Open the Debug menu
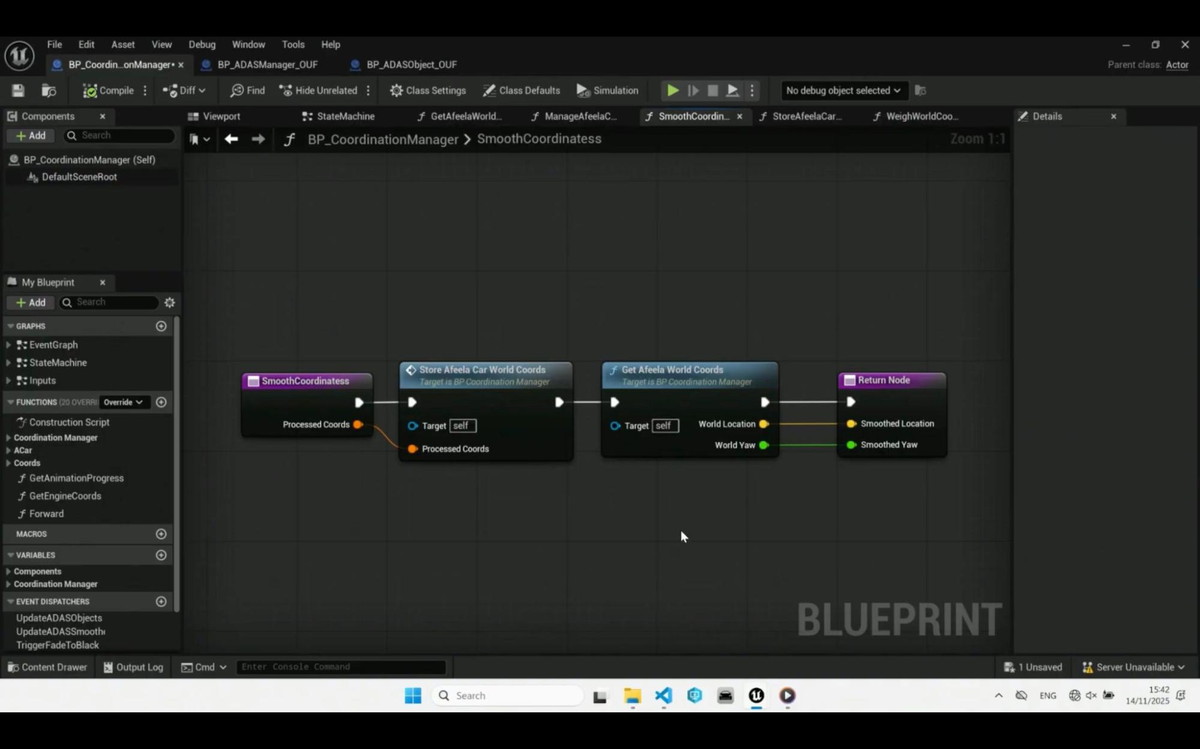The width and height of the screenshot is (1200, 749). click(x=202, y=45)
